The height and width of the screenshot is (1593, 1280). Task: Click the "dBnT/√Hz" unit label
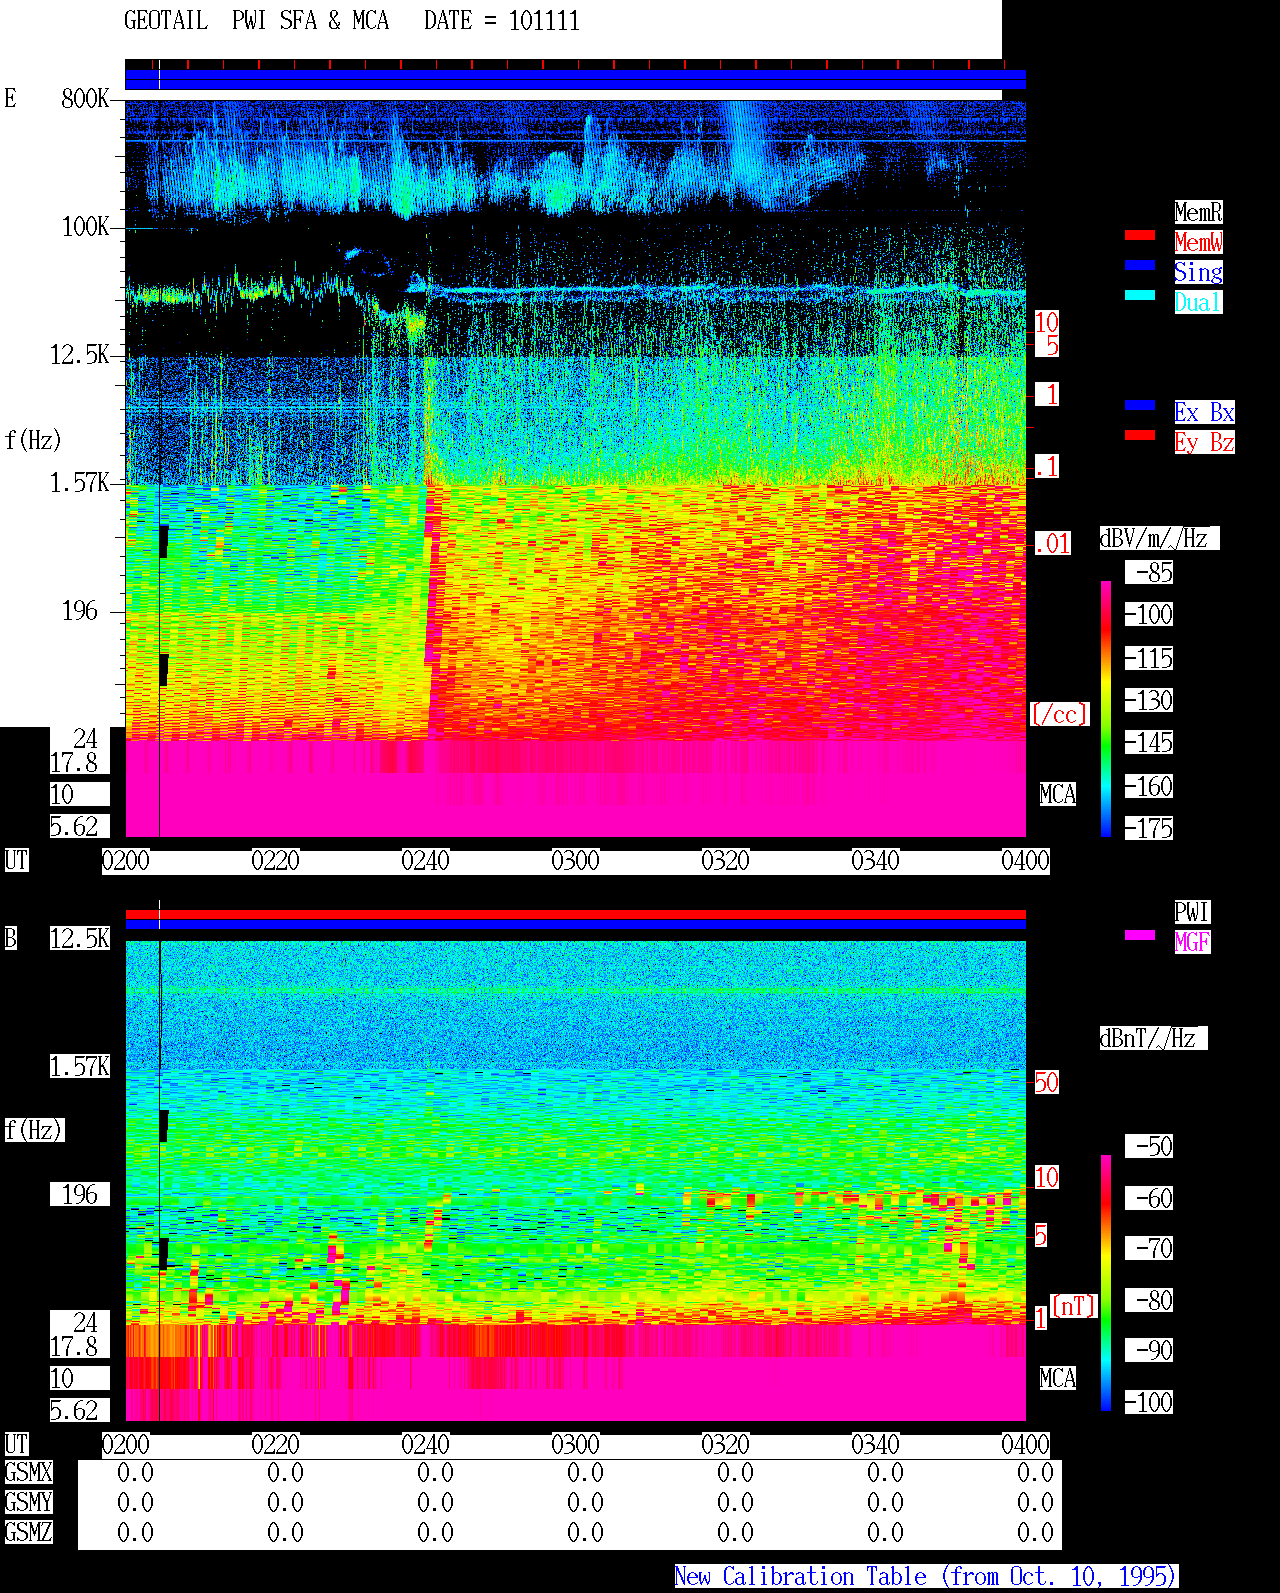pos(1153,1038)
